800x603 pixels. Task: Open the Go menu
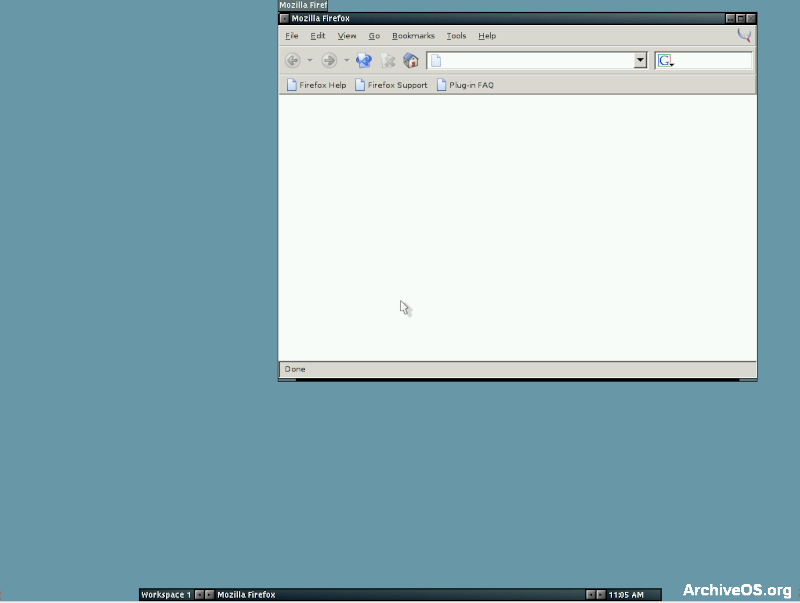click(374, 36)
